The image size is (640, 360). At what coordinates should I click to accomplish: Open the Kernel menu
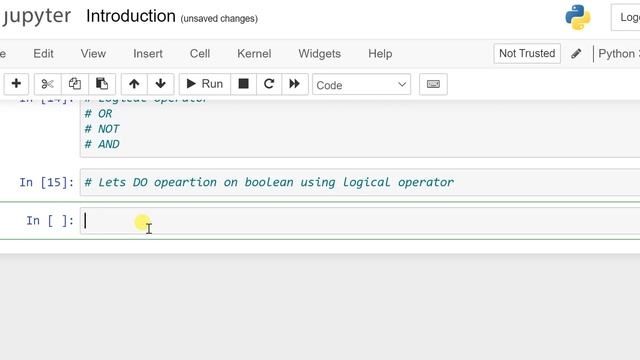254,53
